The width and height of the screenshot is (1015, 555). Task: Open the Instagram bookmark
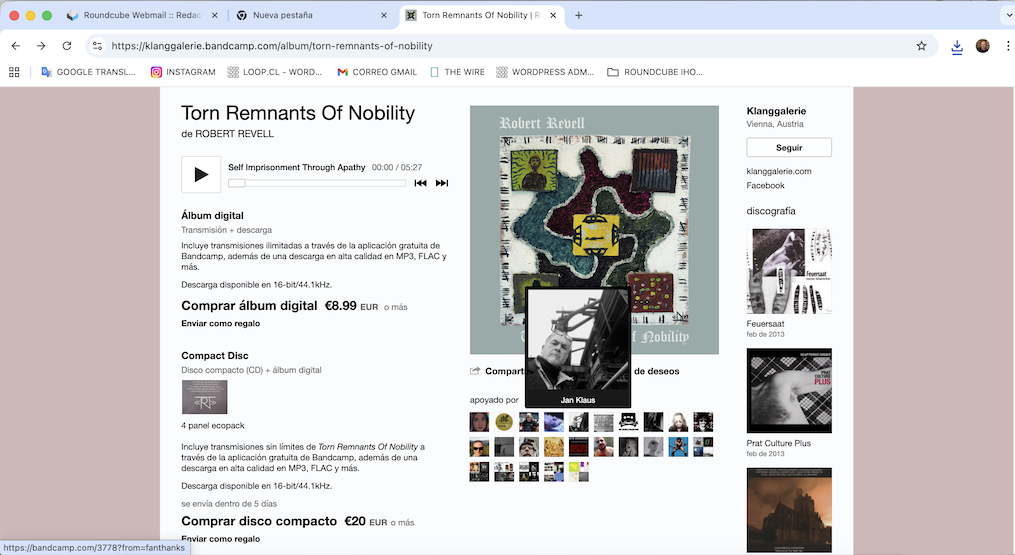[183, 72]
